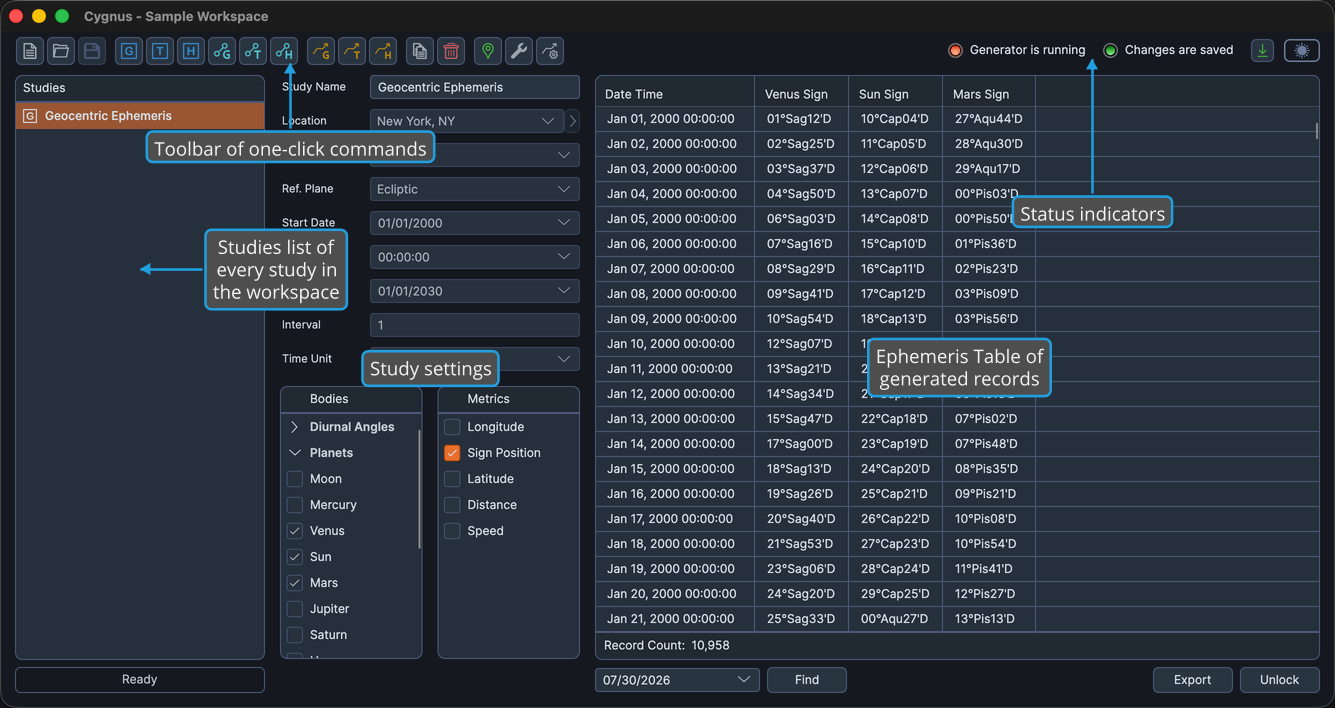Click the orange trend-line H icon
The height and width of the screenshot is (708, 1335).
click(383, 51)
